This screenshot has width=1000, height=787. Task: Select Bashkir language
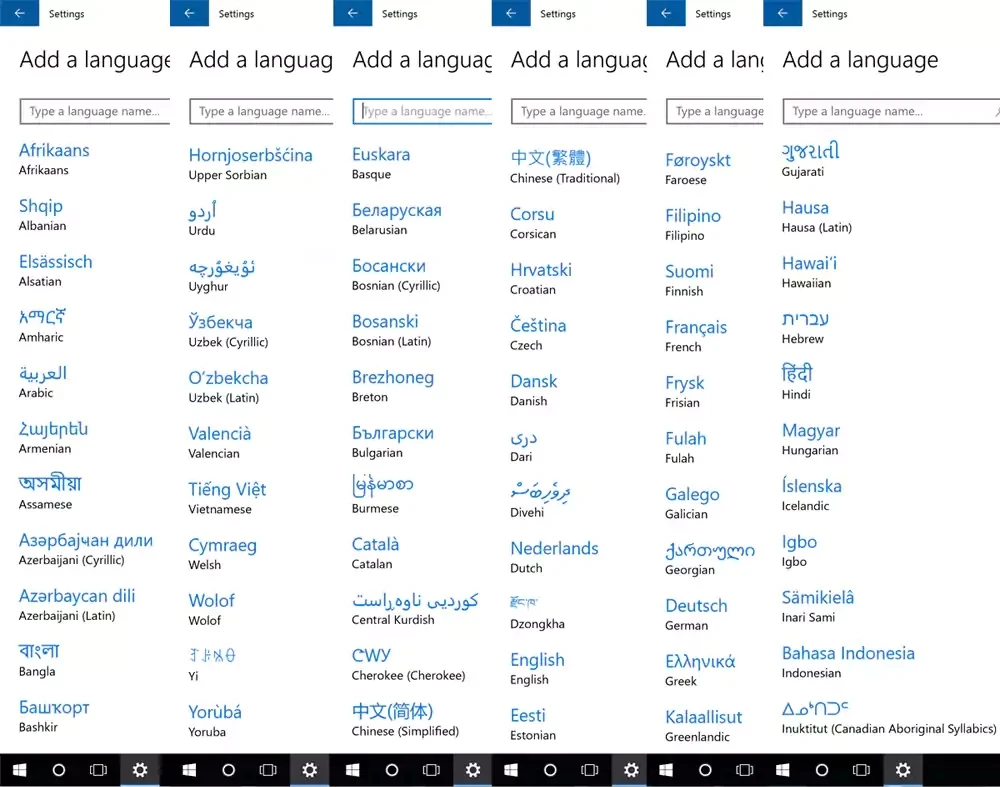click(x=54, y=716)
